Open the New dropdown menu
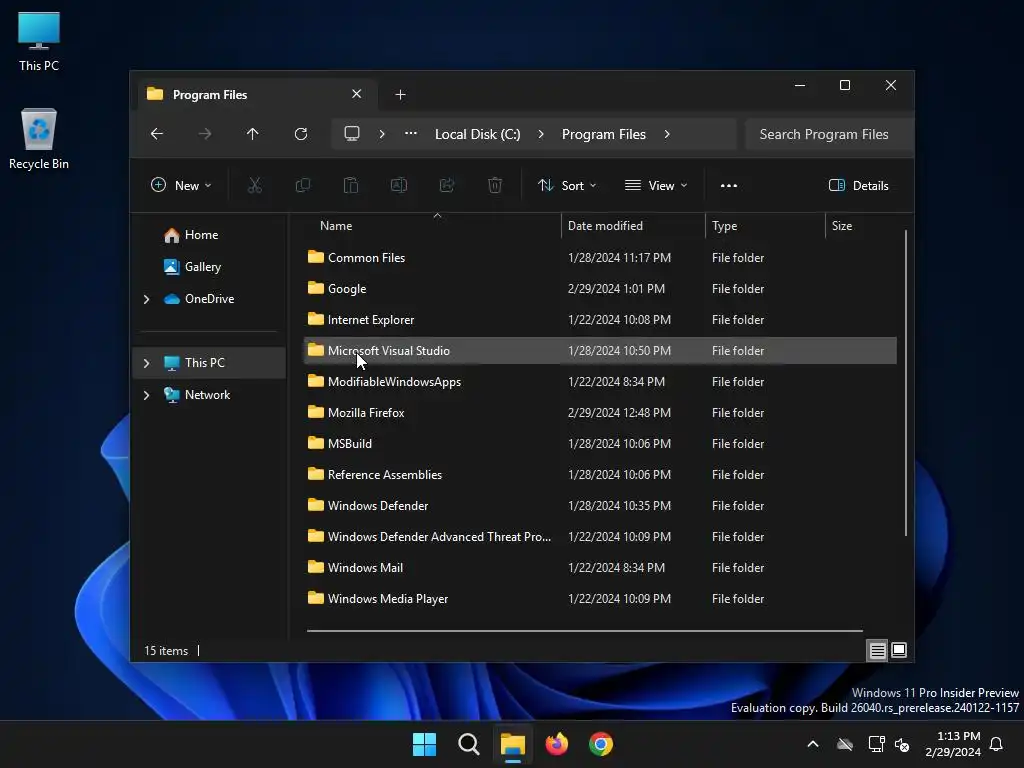1024x768 pixels. point(181,185)
